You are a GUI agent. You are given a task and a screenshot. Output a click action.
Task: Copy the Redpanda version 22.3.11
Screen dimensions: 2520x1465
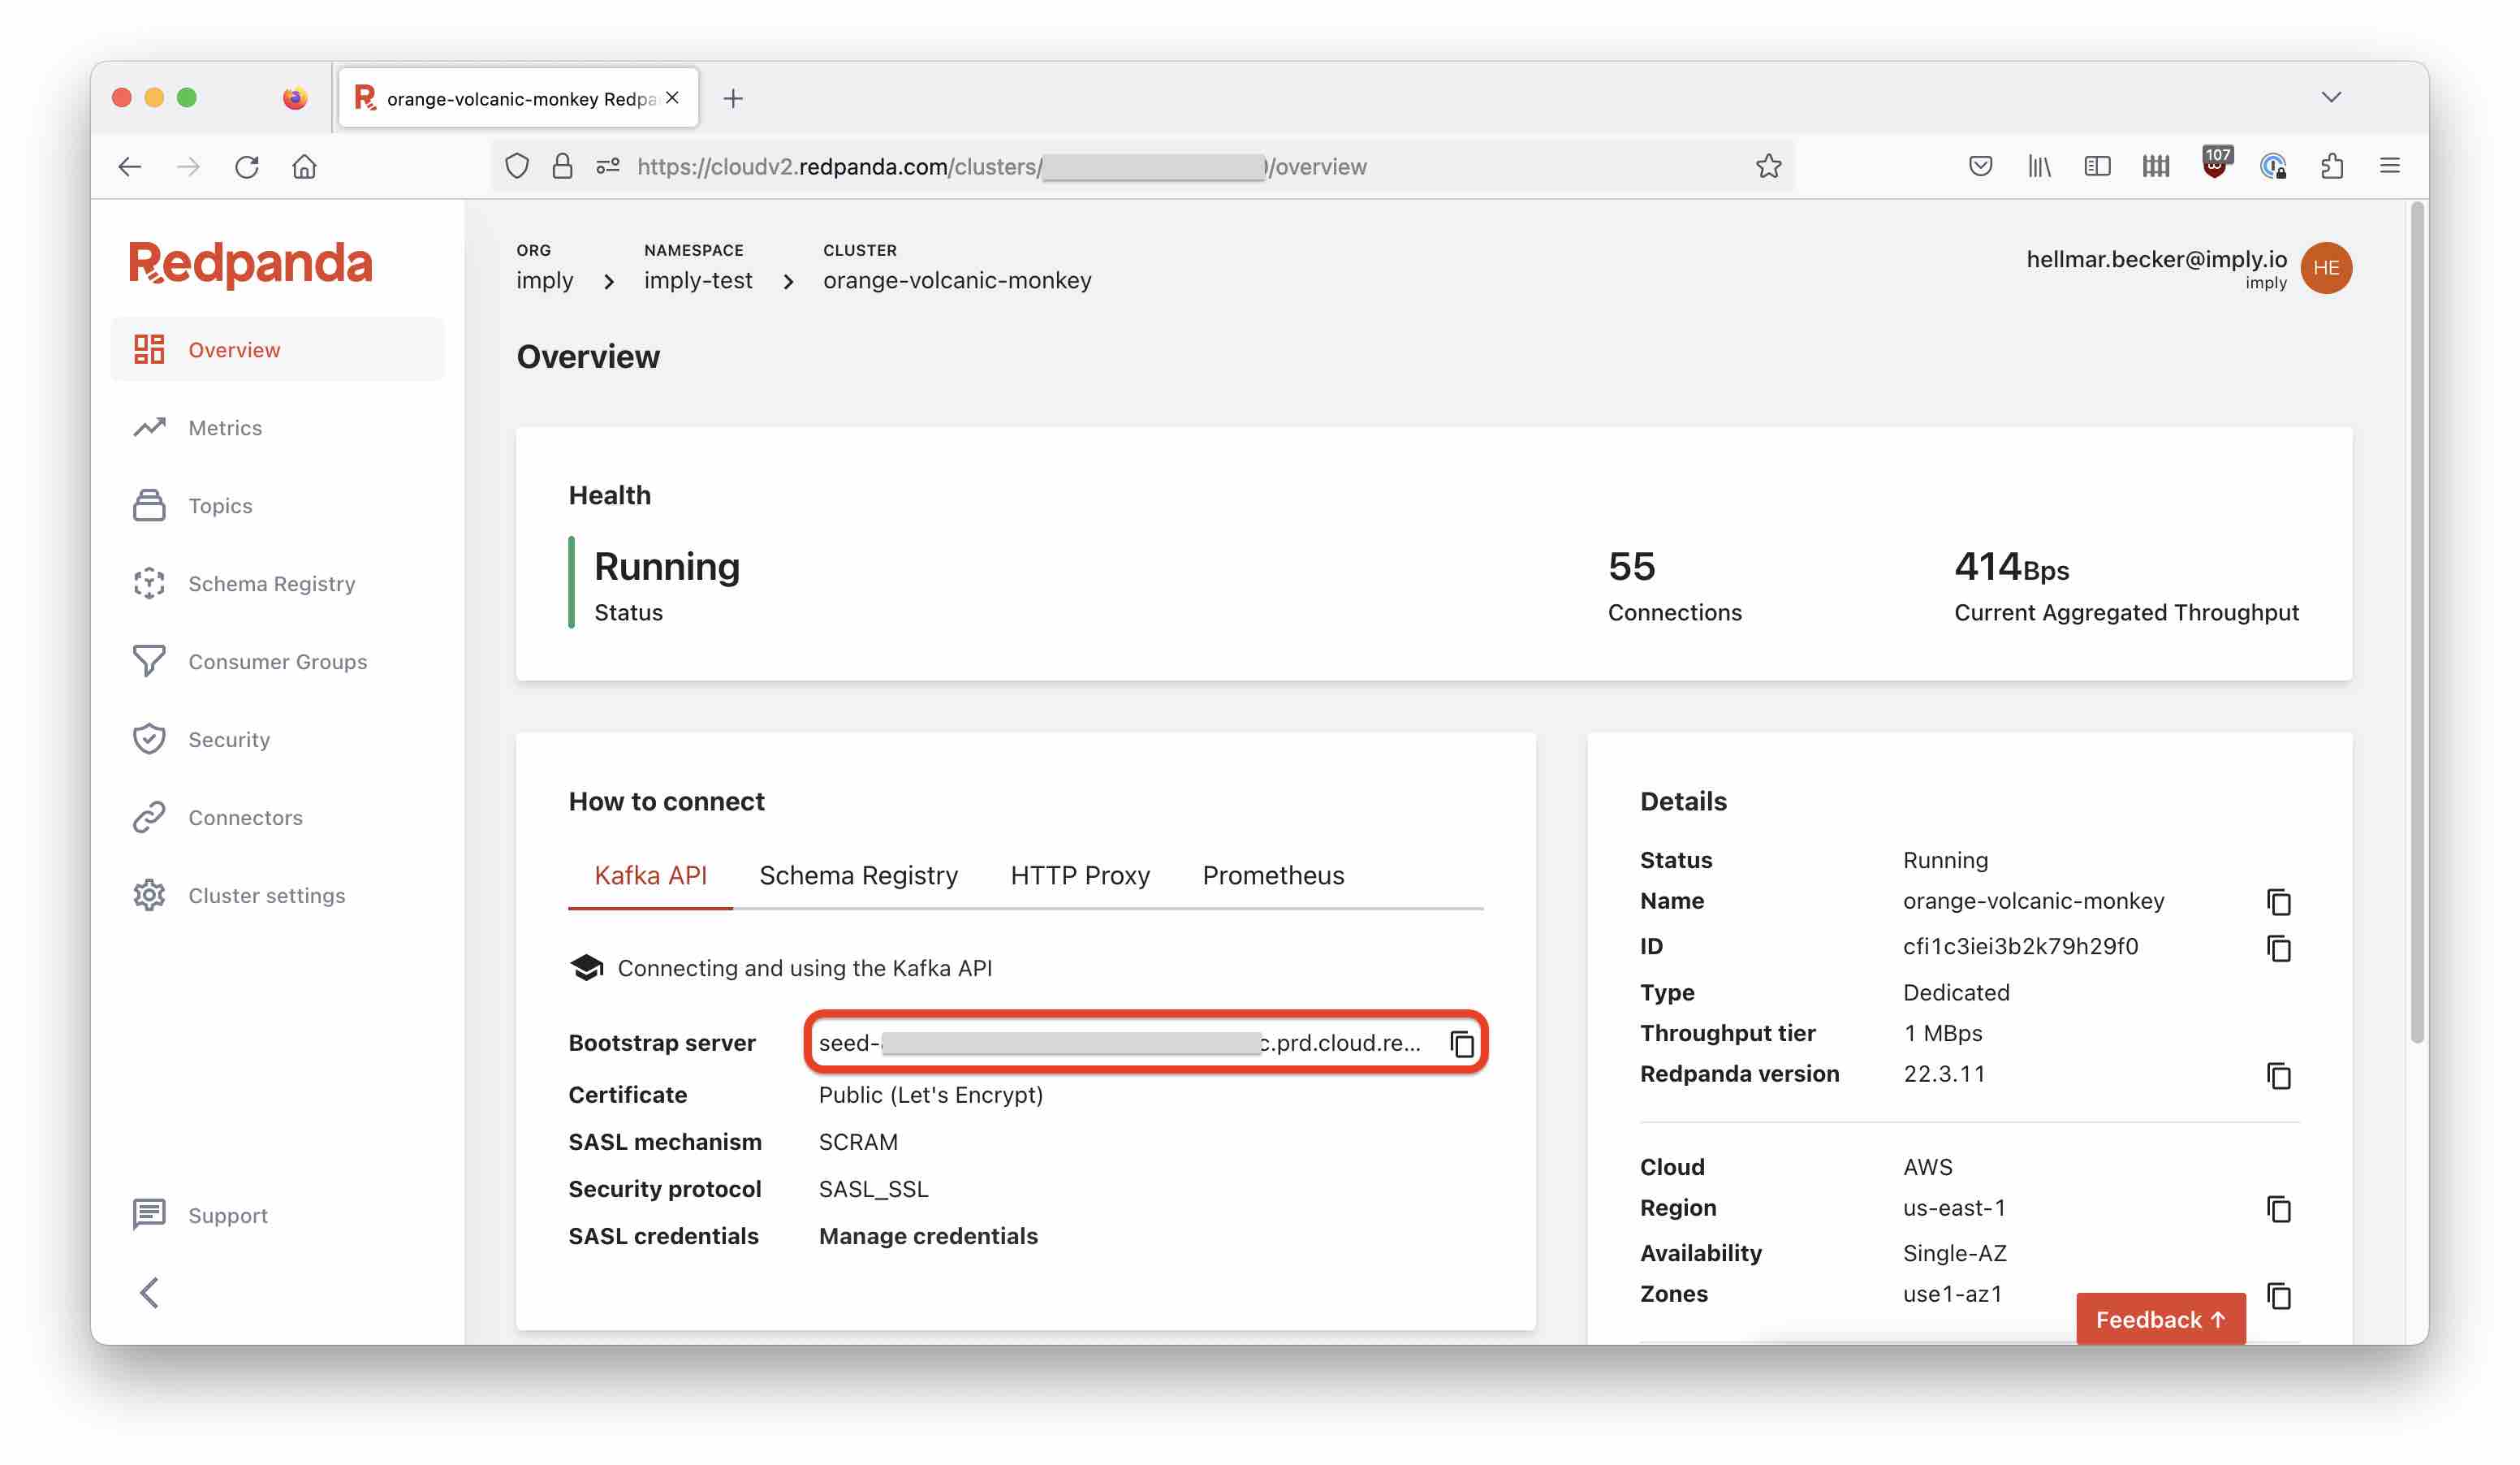2280,1077
